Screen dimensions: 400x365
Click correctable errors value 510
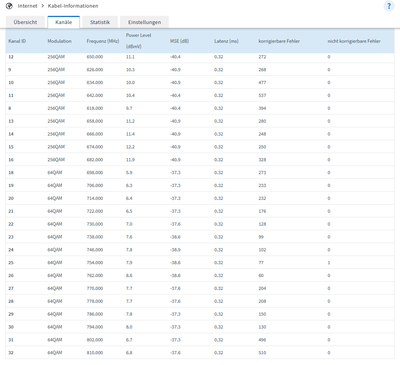pos(262,353)
